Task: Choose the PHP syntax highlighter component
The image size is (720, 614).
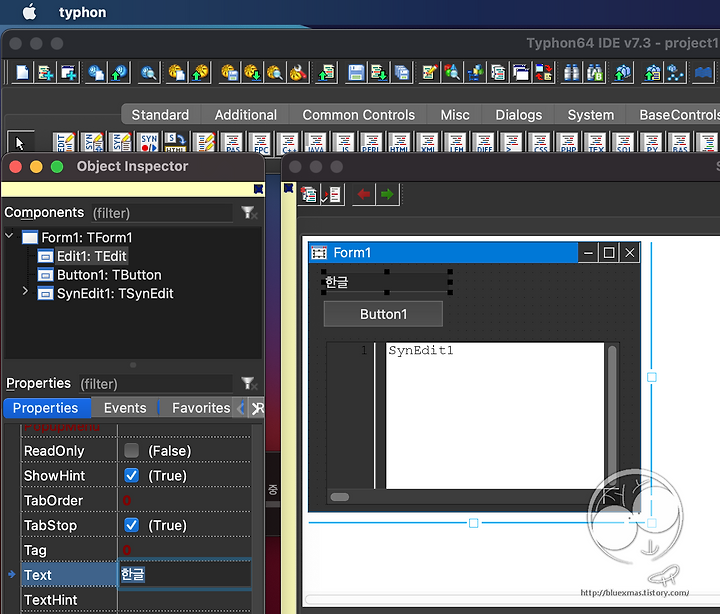Action: (x=568, y=142)
